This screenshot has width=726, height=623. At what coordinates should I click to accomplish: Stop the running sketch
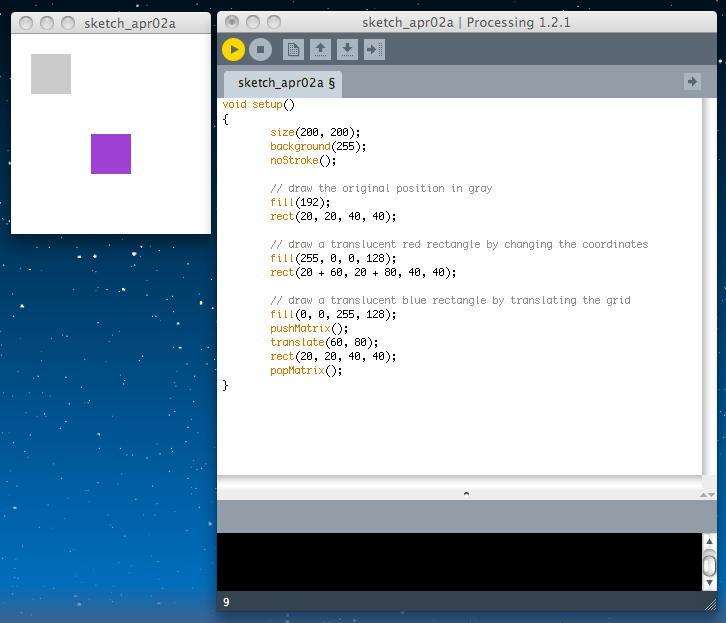tap(260, 49)
